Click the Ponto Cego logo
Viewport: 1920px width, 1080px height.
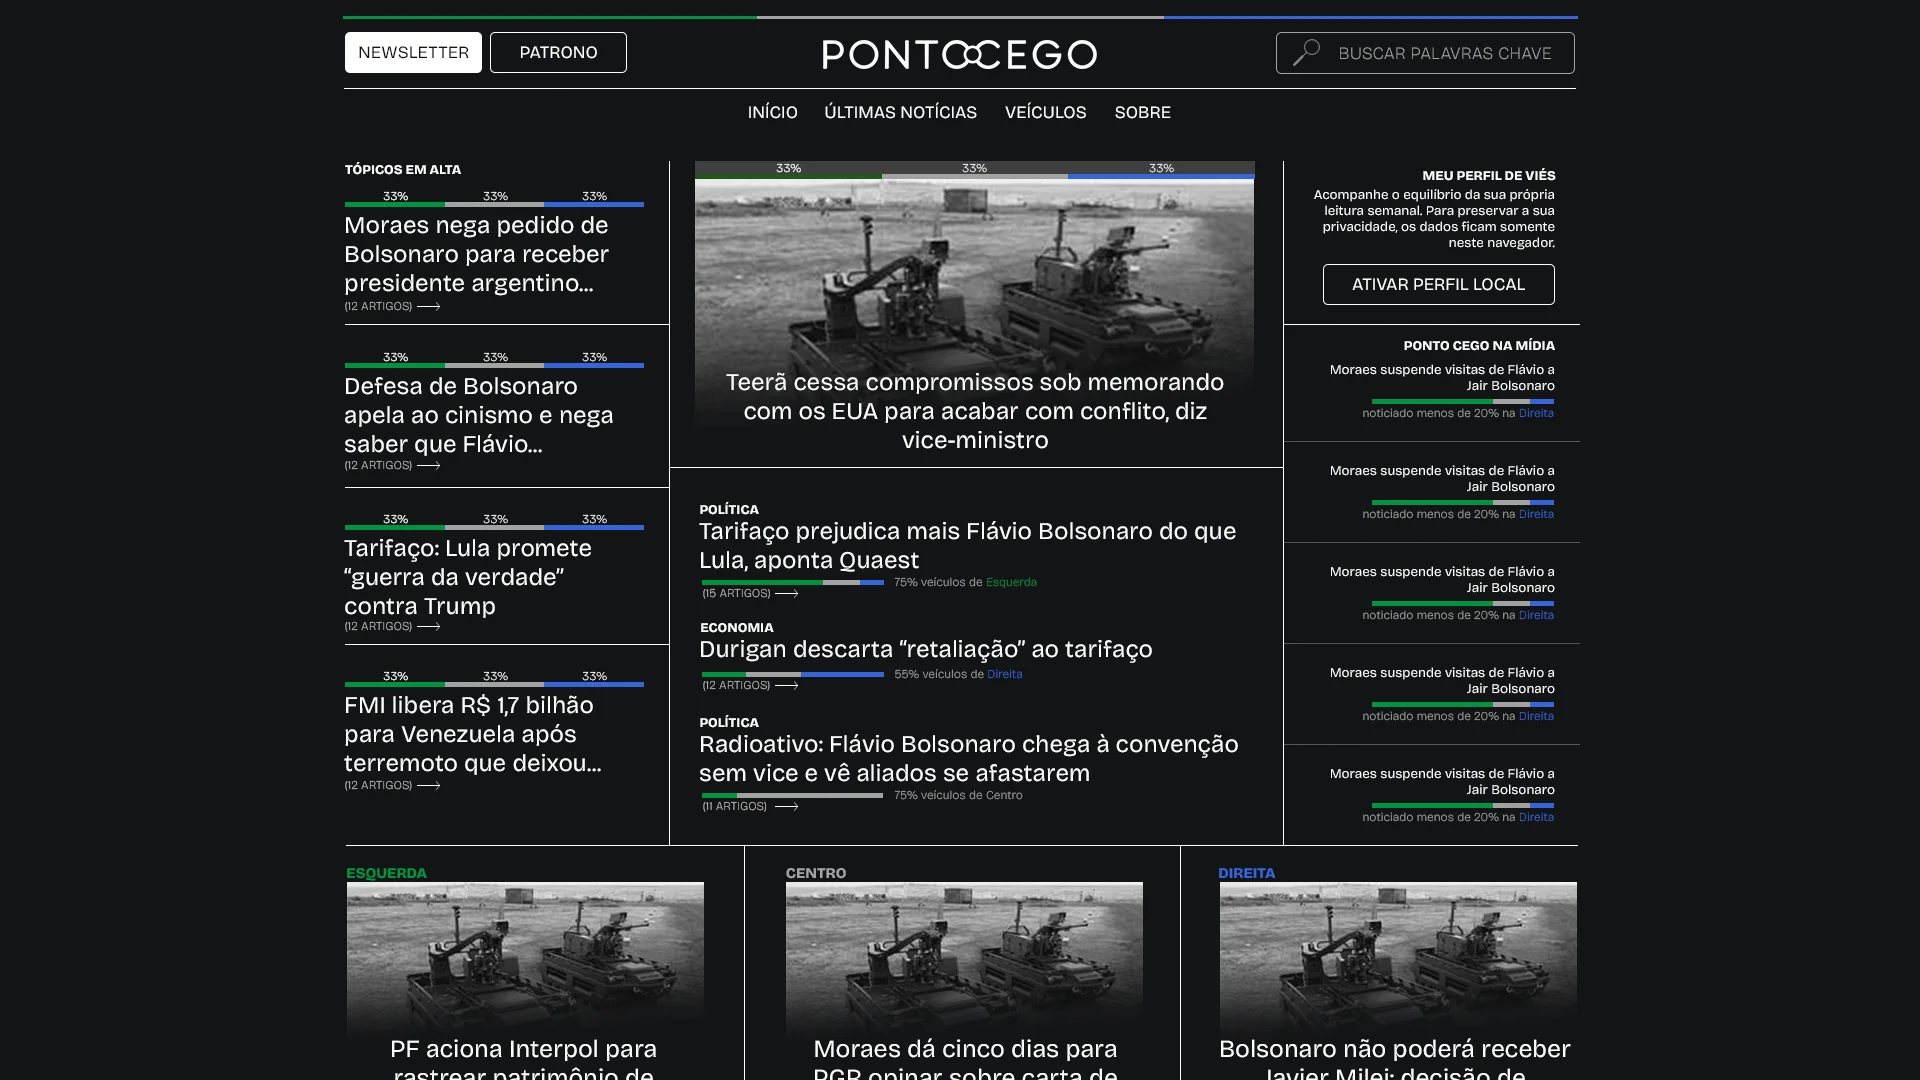point(960,54)
